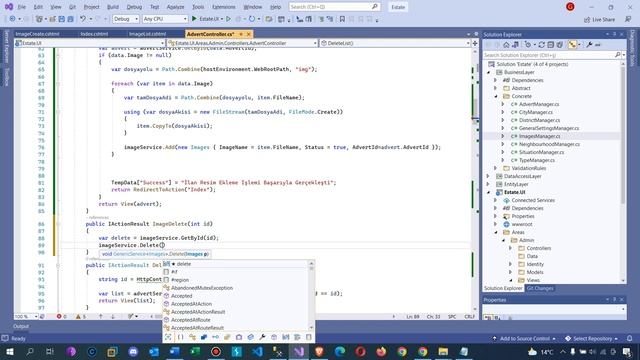Click the main Search (Ctrl+Q) box

coord(334,7)
